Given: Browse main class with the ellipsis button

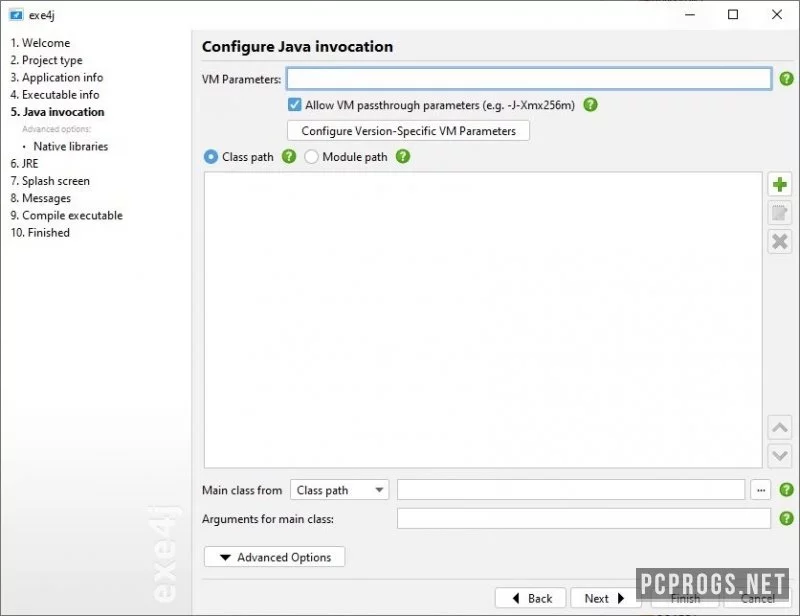Looking at the screenshot, I should click(761, 490).
